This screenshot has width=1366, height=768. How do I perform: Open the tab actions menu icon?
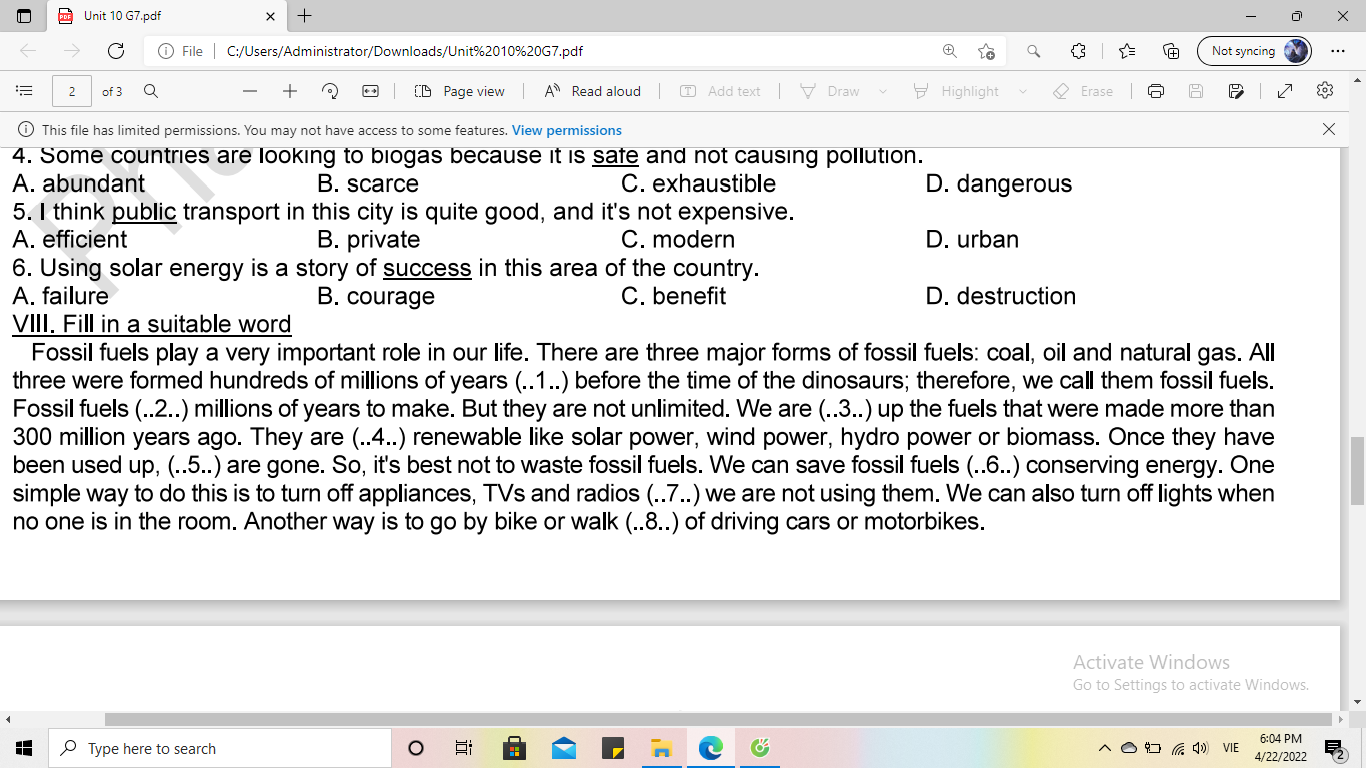pos(24,16)
